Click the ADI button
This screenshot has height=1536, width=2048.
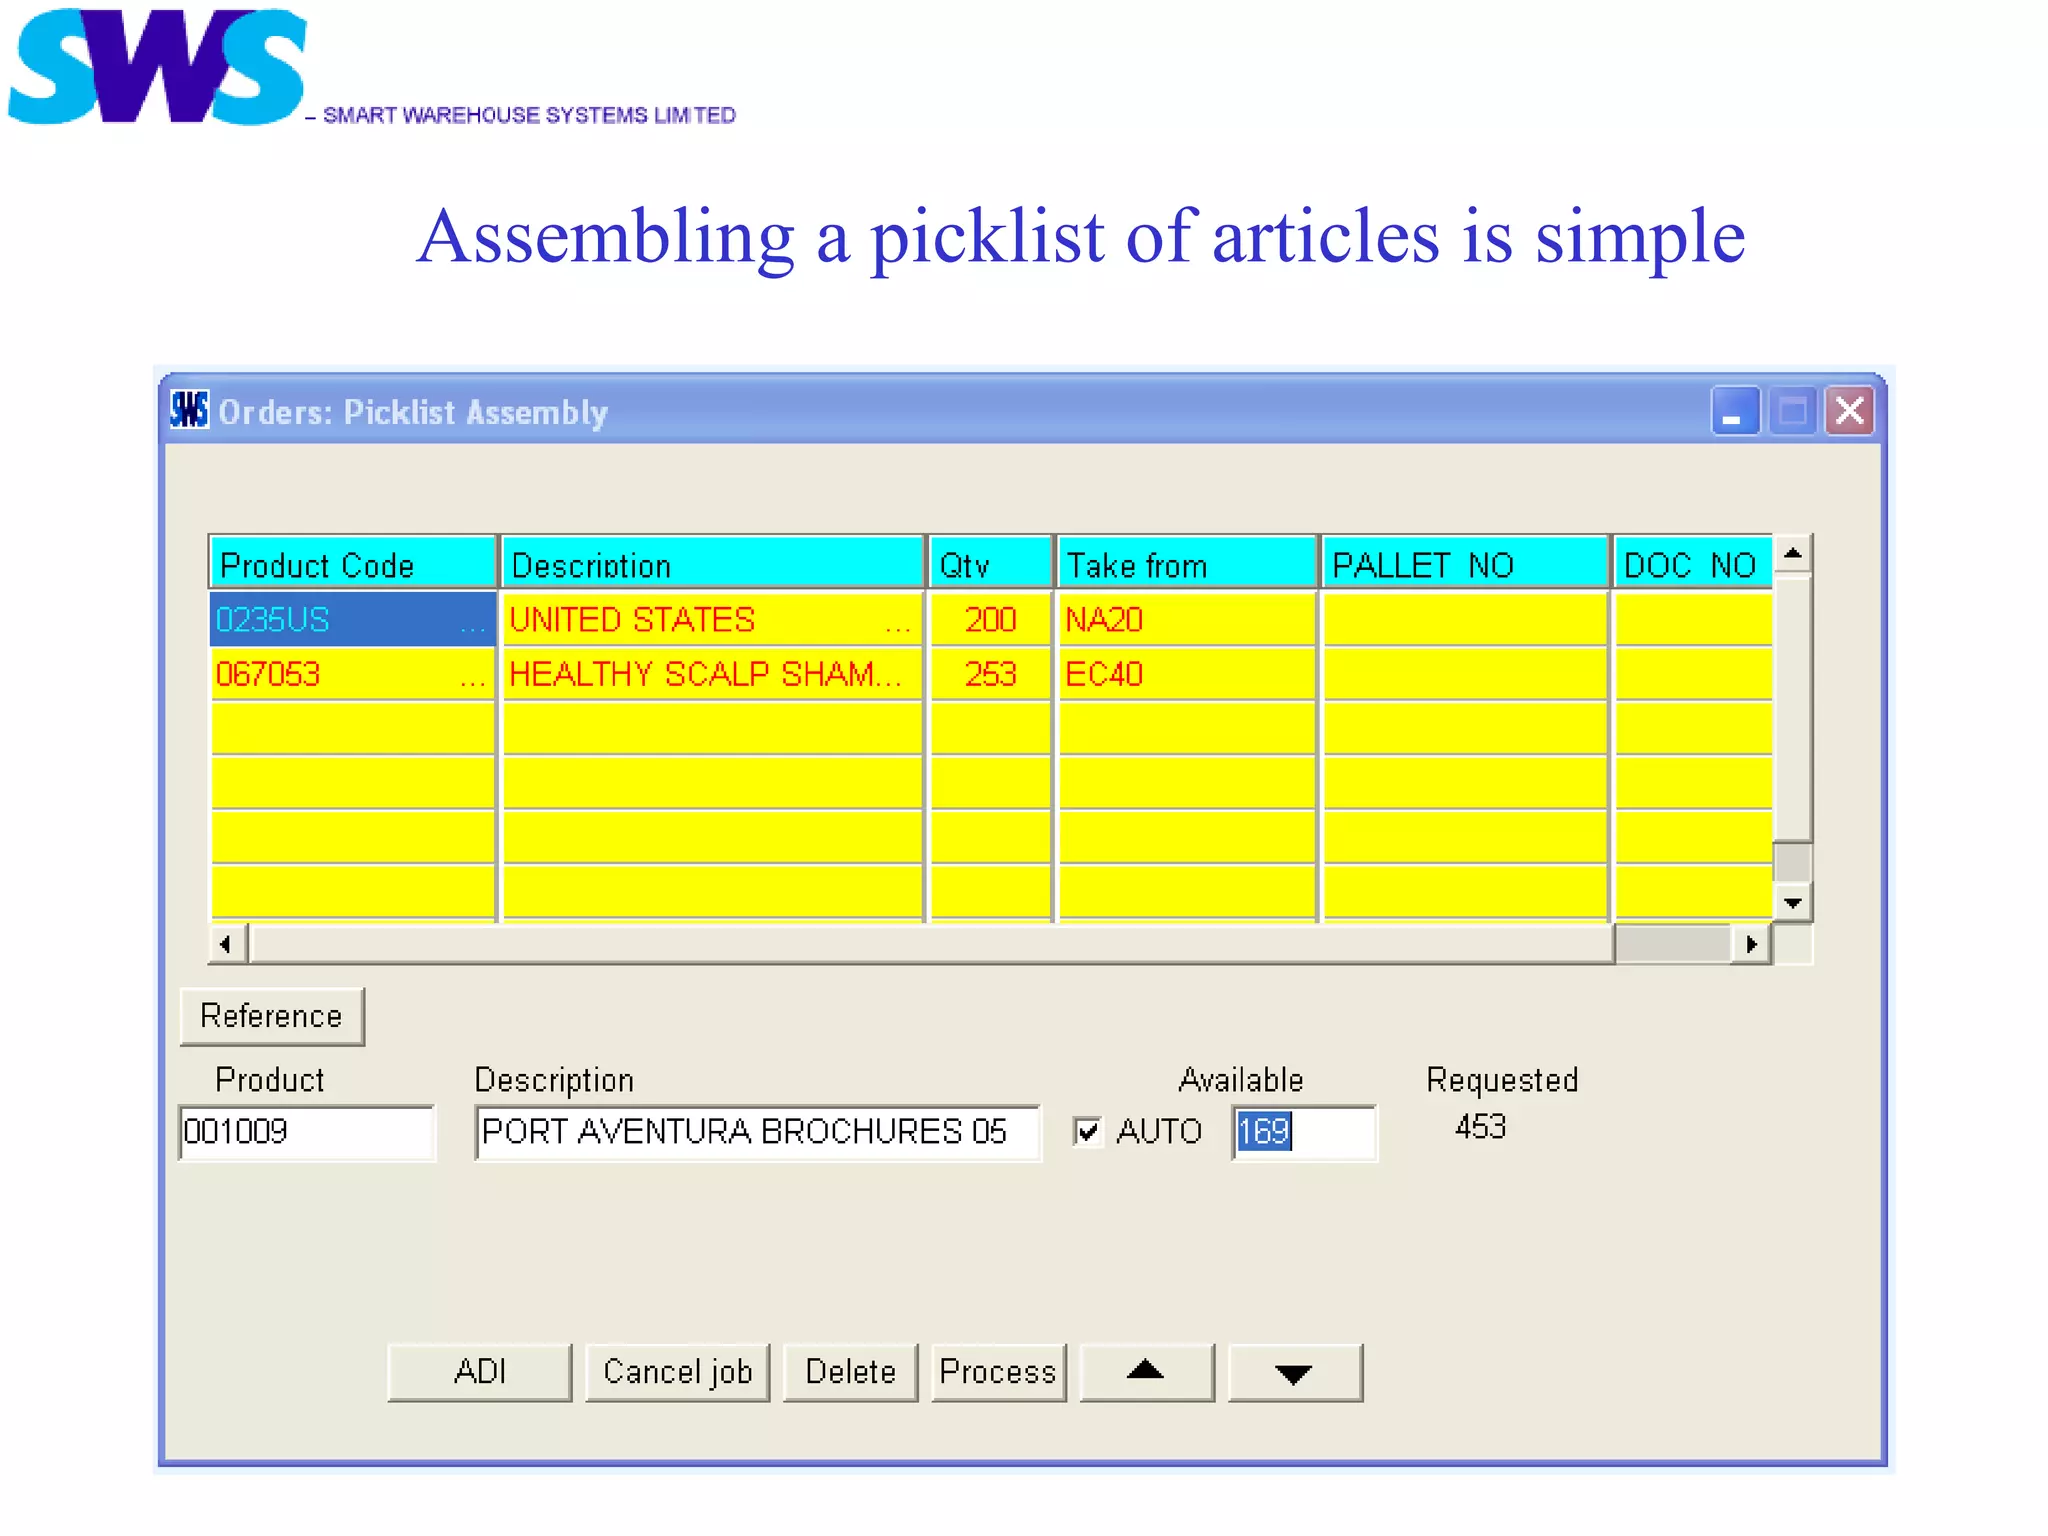pyautogui.click(x=480, y=1372)
